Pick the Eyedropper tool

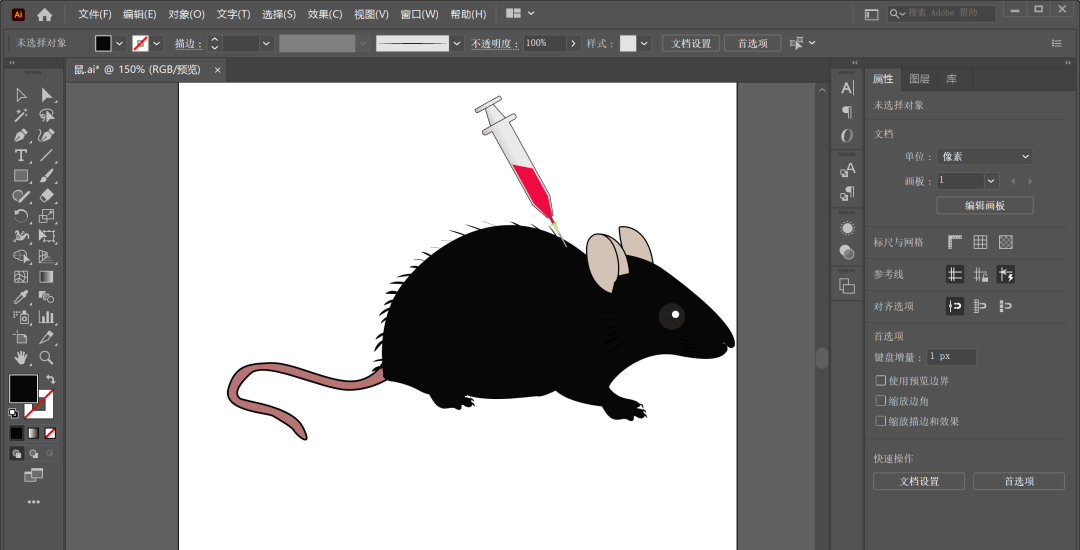point(21,297)
